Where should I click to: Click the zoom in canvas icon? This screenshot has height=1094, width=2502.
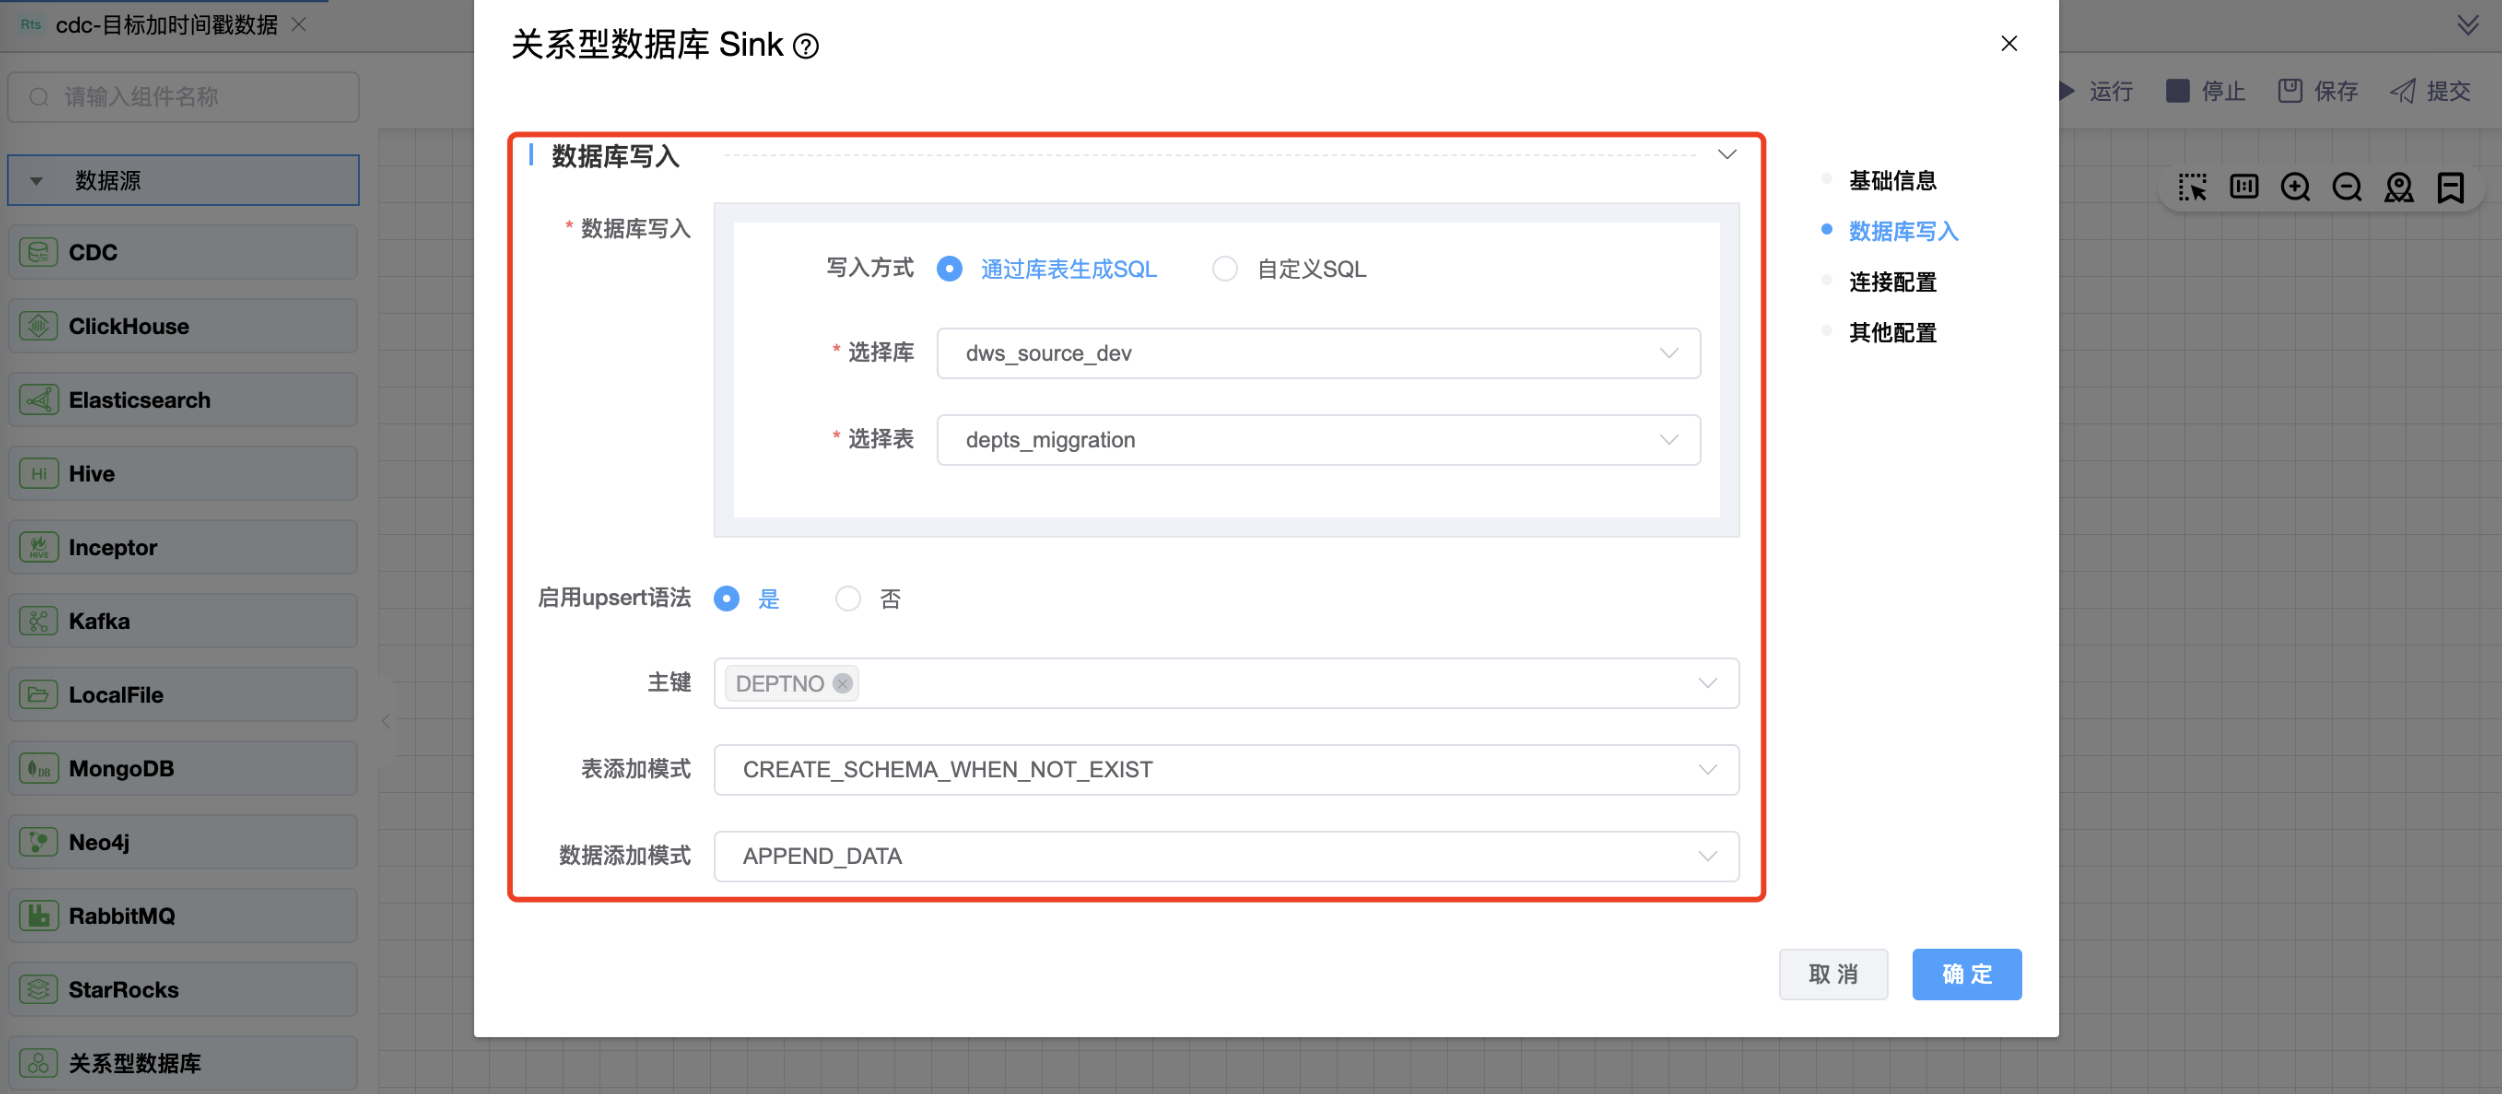[x=2295, y=187]
